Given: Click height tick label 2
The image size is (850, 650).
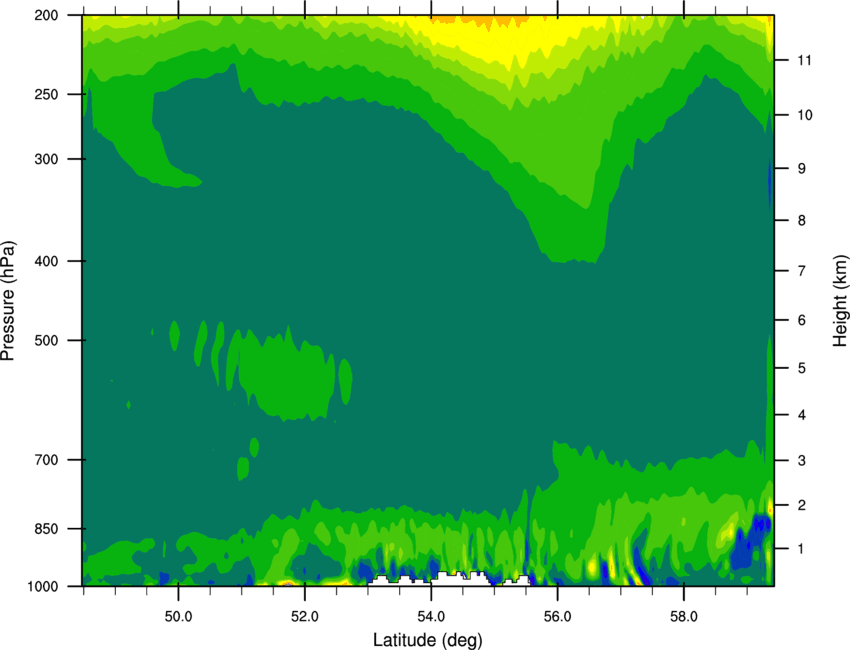Looking at the screenshot, I should (802, 505).
